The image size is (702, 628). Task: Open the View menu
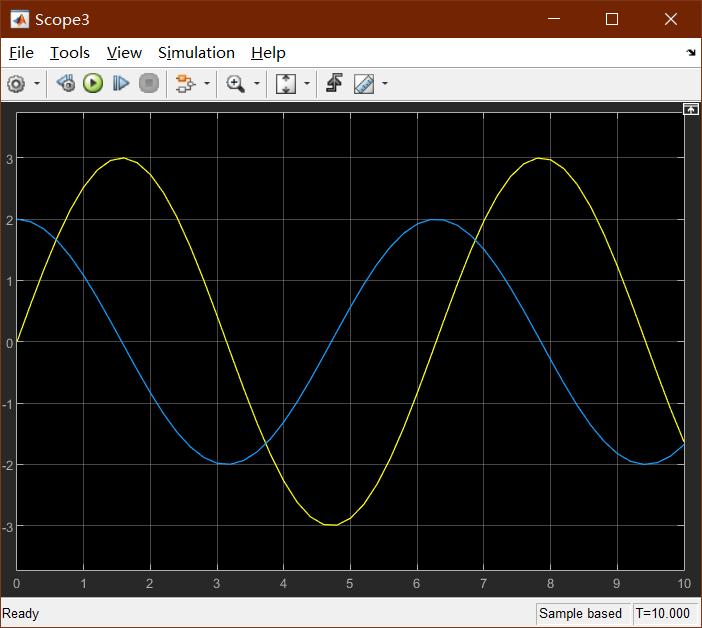coord(124,53)
